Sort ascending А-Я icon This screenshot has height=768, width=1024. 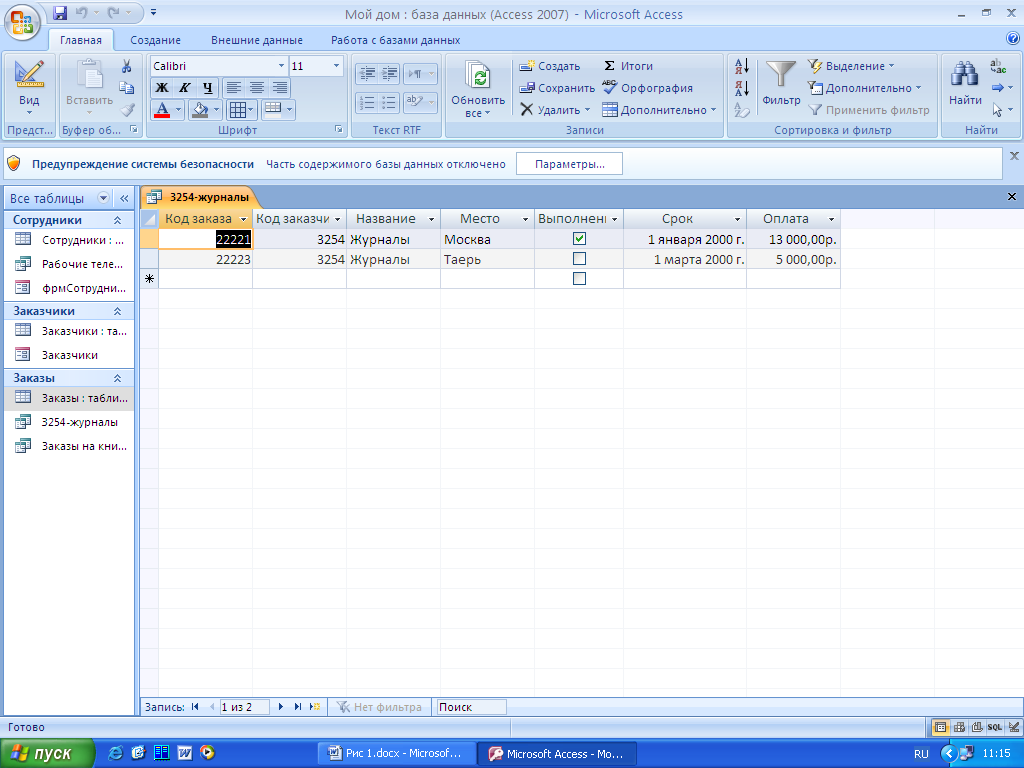point(742,66)
